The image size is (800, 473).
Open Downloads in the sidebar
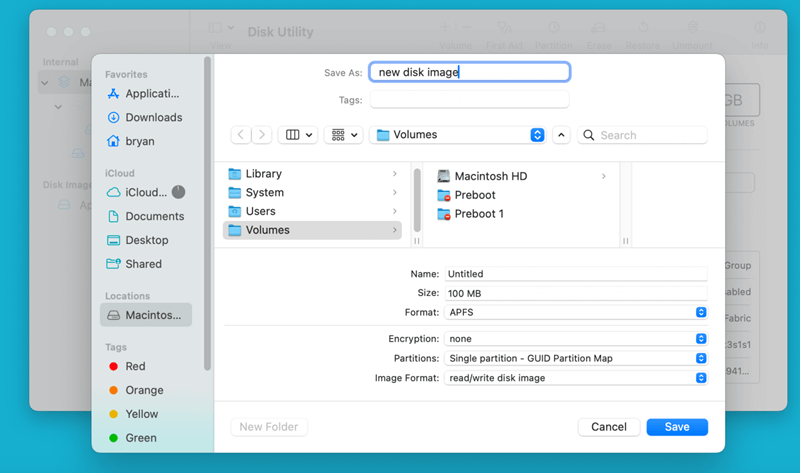(144, 117)
